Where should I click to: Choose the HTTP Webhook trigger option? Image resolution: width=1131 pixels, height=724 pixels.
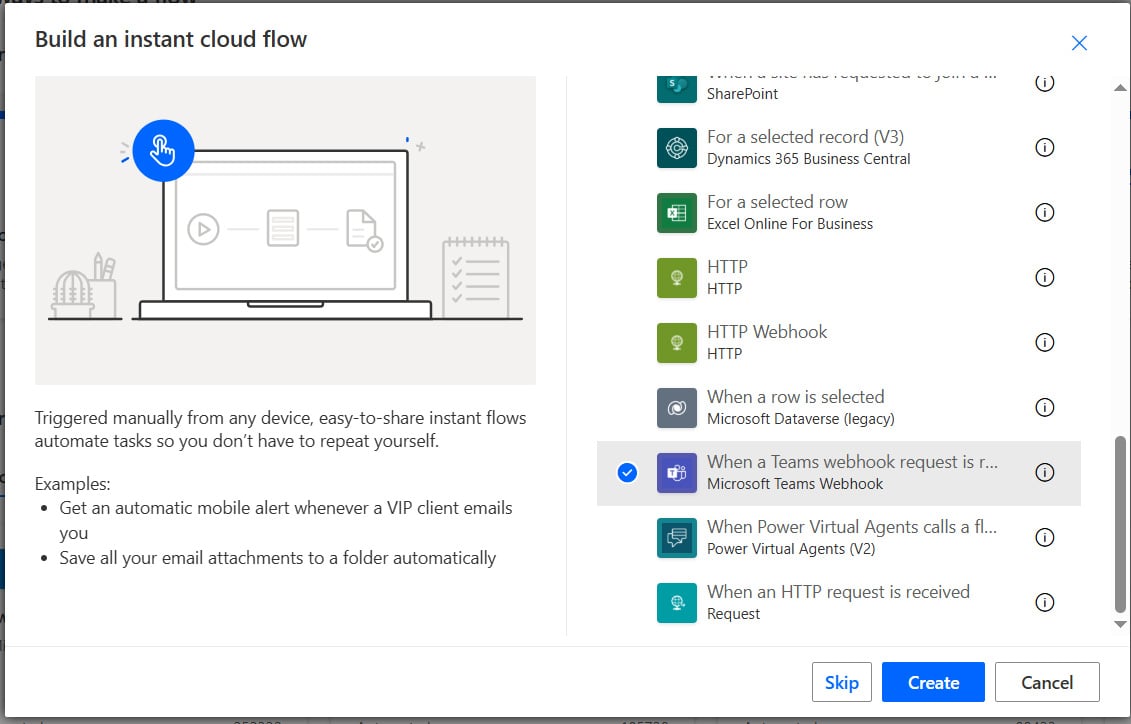pos(838,343)
